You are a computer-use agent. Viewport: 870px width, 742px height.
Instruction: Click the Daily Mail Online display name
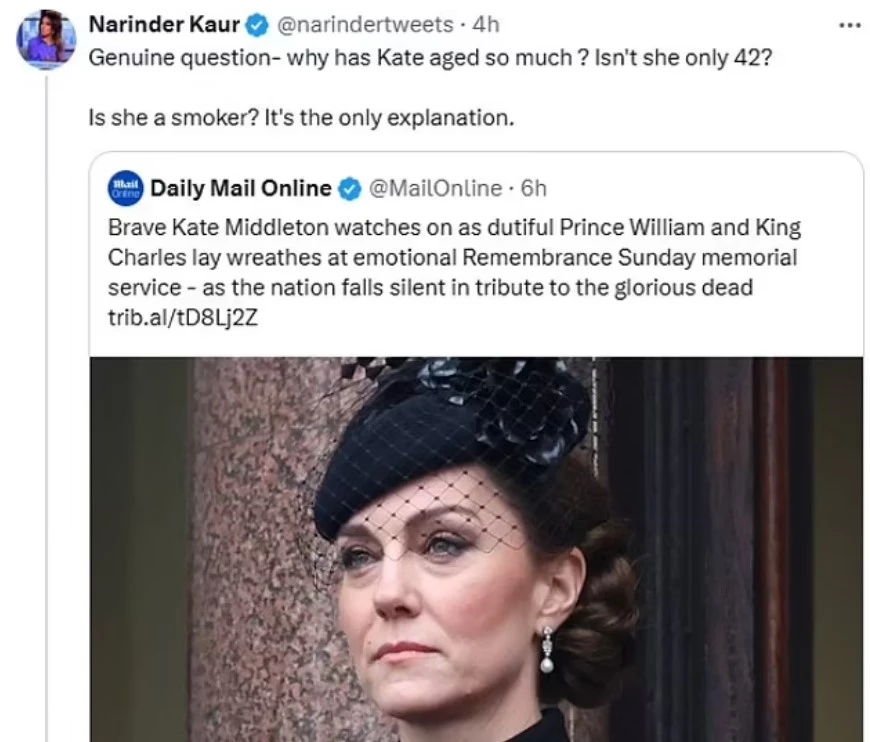[x=240, y=188]
